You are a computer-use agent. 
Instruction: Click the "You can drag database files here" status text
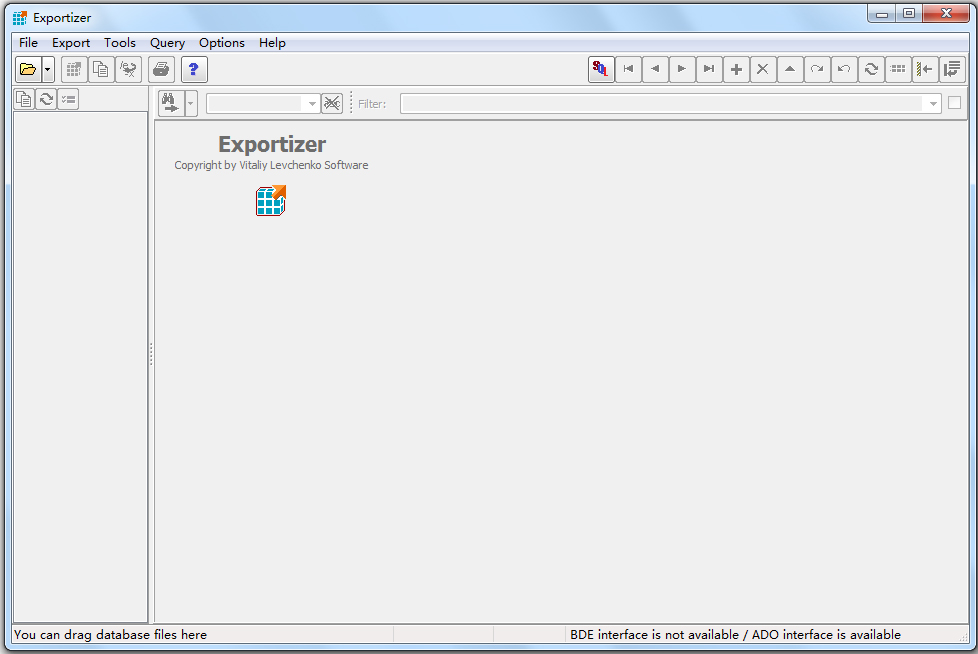pyautogui.click(x=110, y=635)
